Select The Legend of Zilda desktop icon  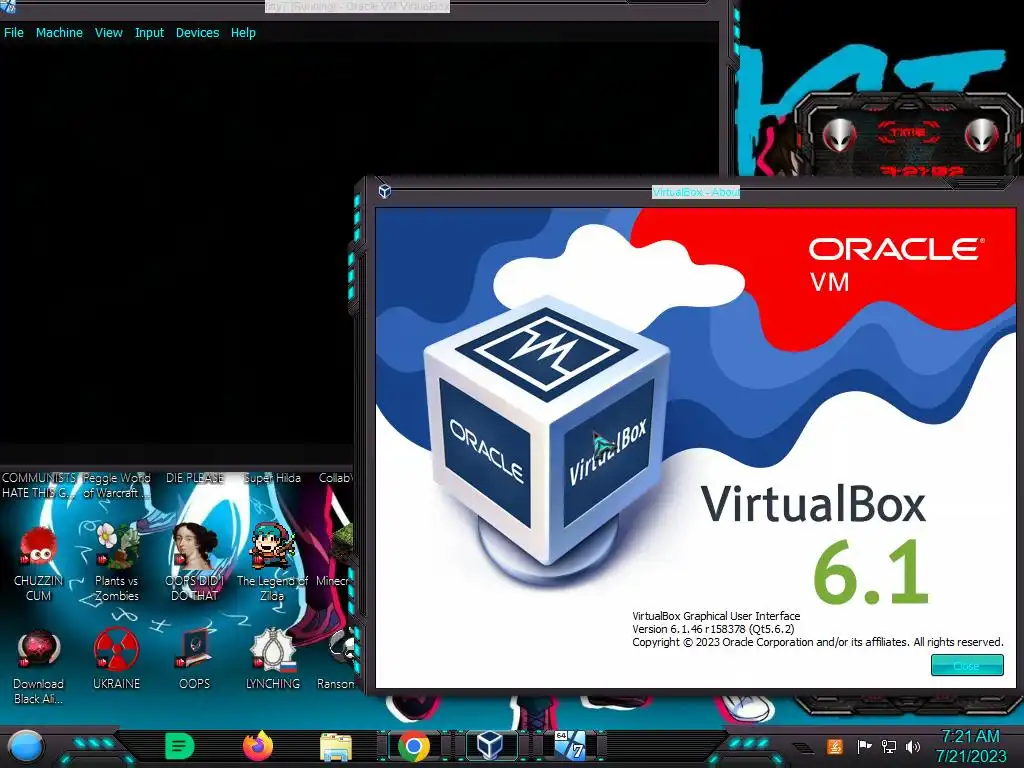coord(272,562)
